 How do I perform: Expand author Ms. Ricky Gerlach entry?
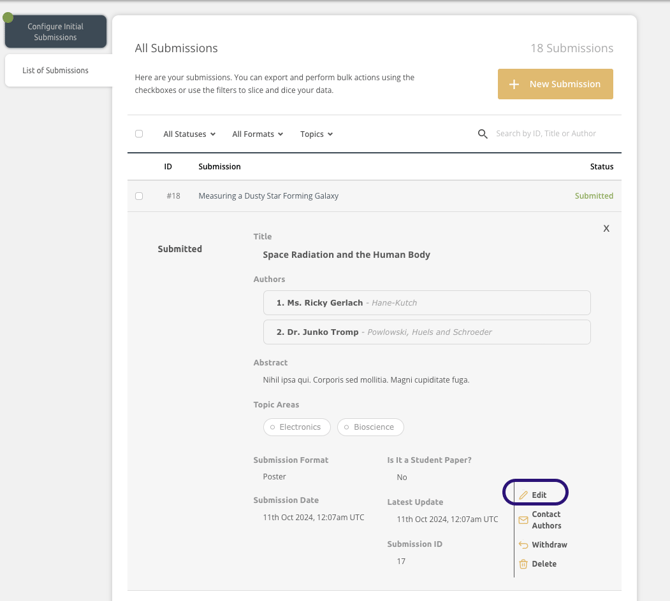[426, 303]
